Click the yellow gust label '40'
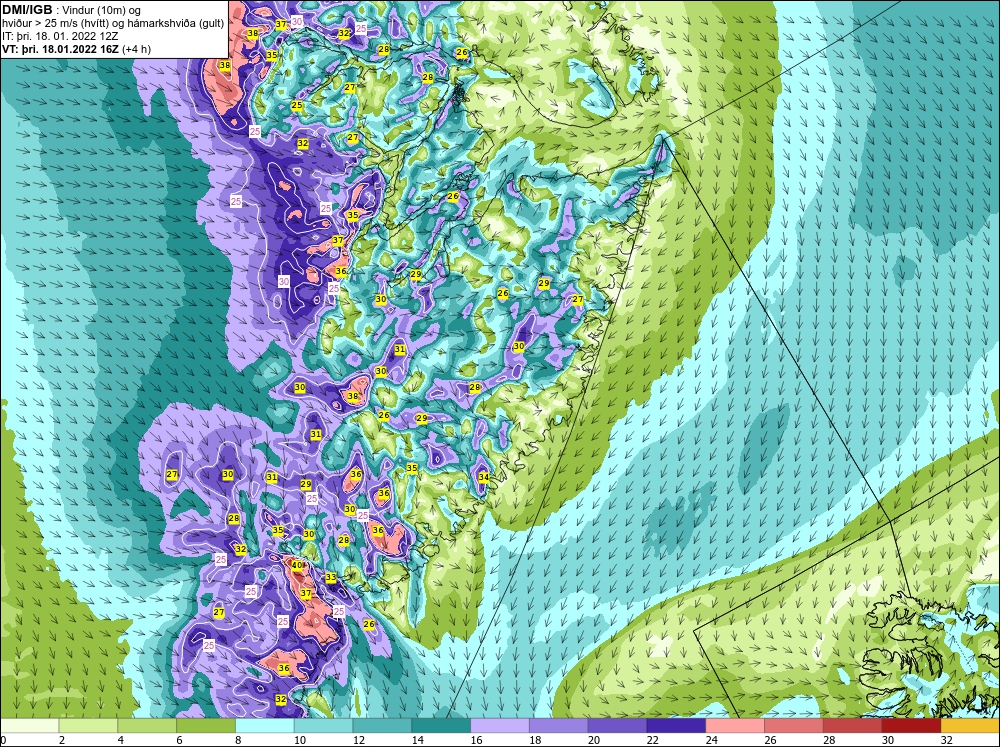Screen dimensions: 1000x747 (297, 565)
